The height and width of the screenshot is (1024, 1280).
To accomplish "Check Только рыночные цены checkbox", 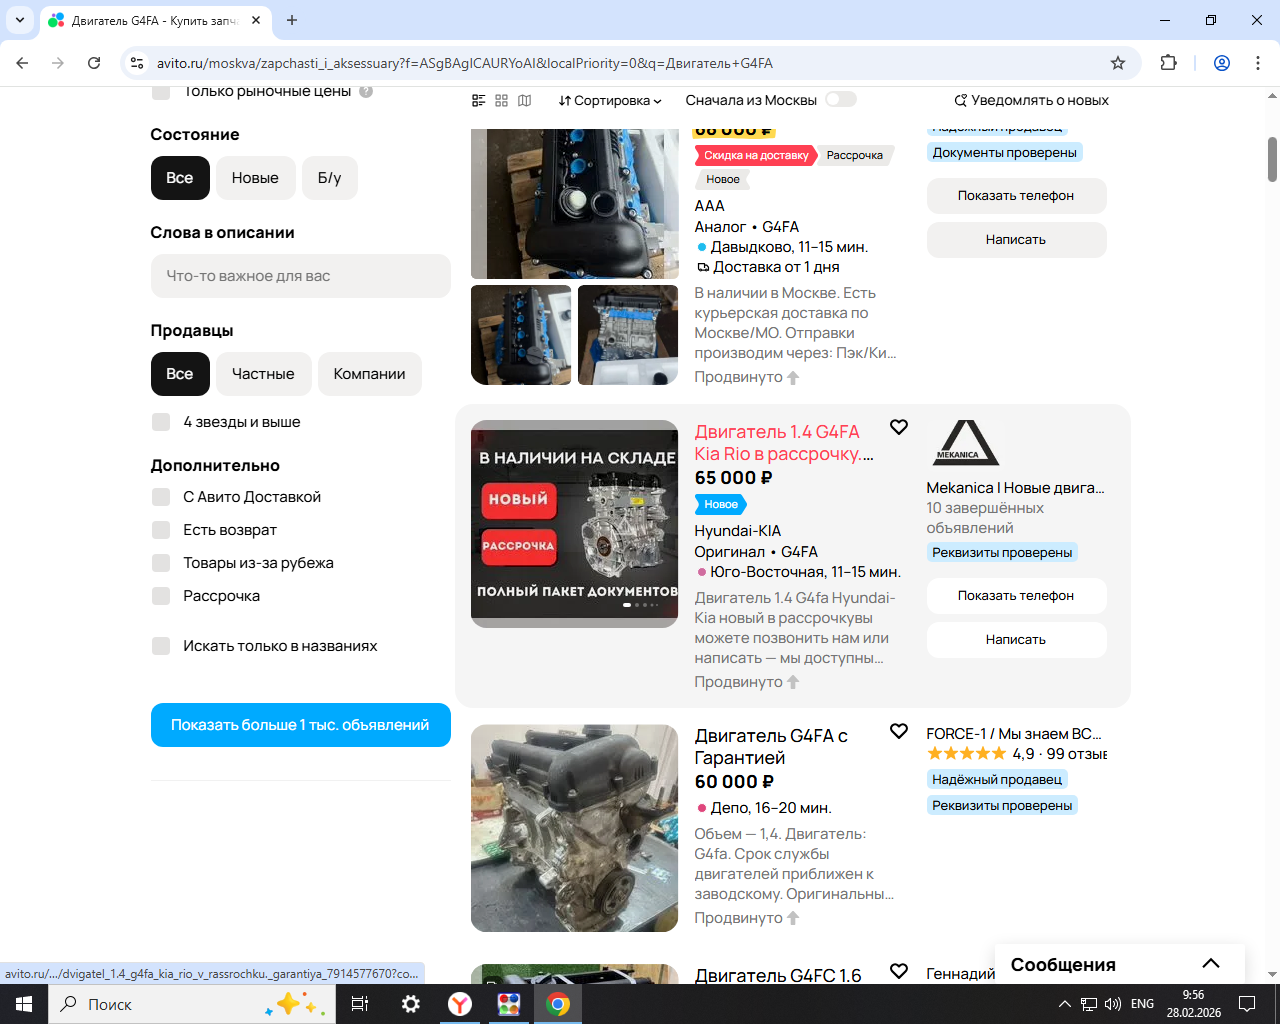I will [161, 92].
